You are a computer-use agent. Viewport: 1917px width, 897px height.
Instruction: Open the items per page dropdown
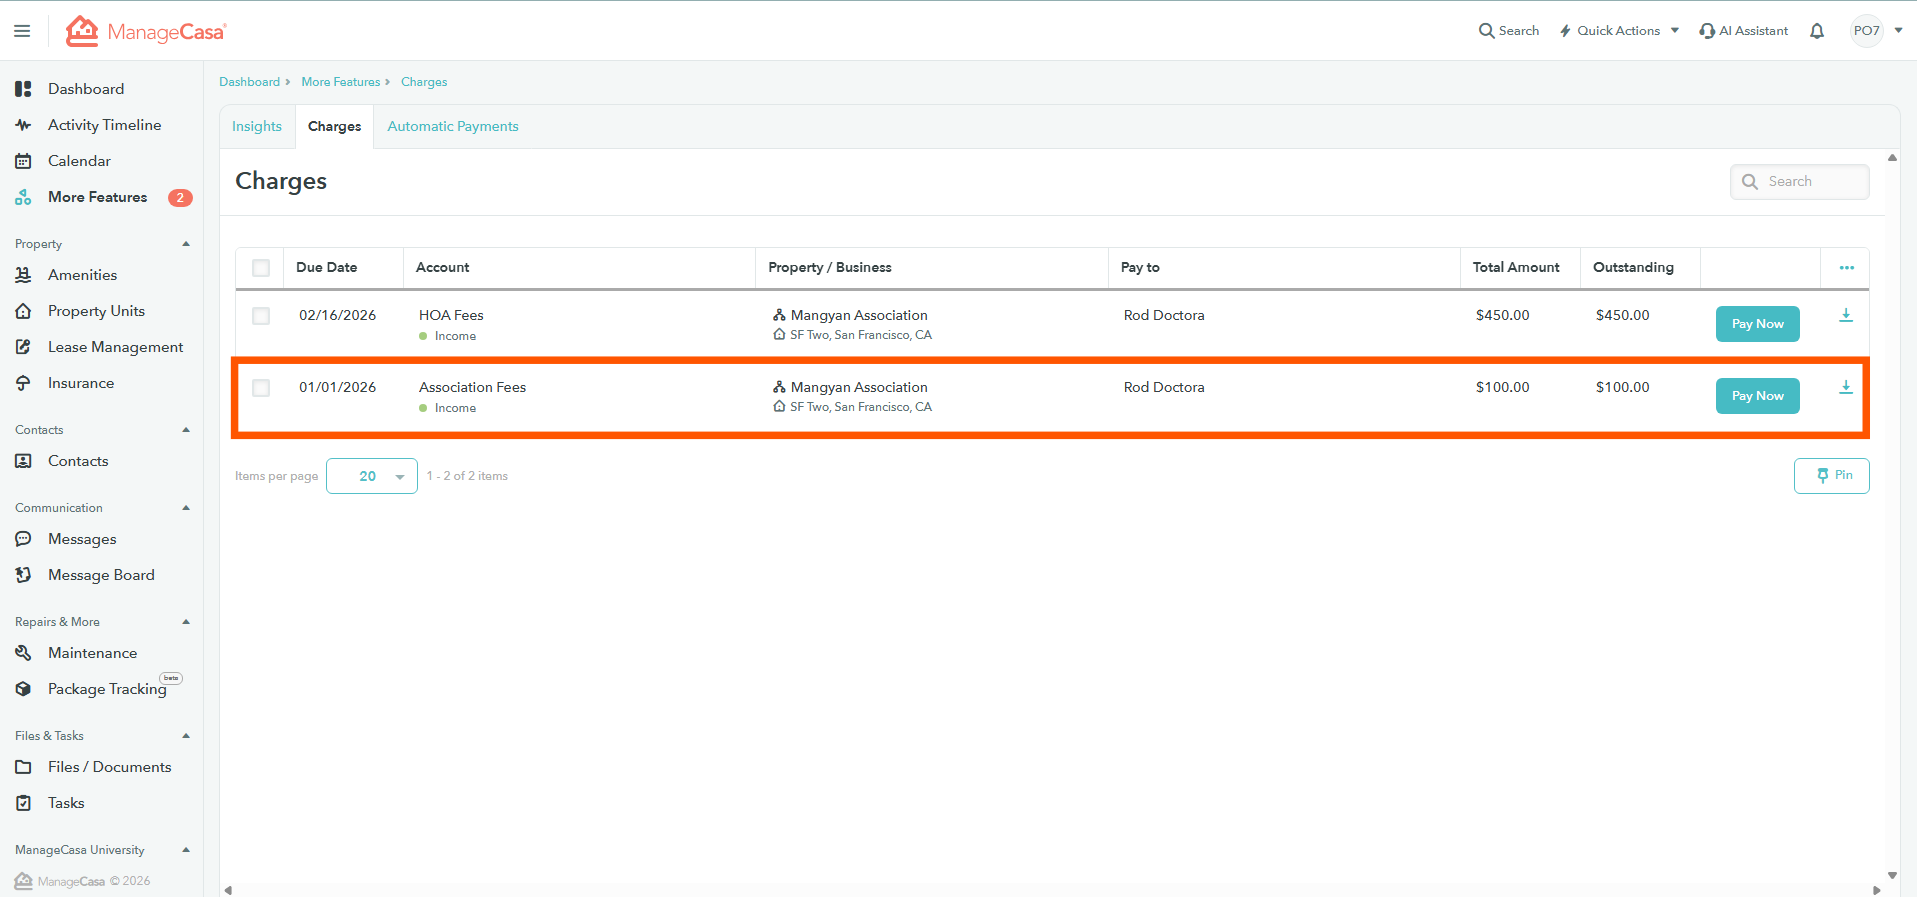click(372, 476)
